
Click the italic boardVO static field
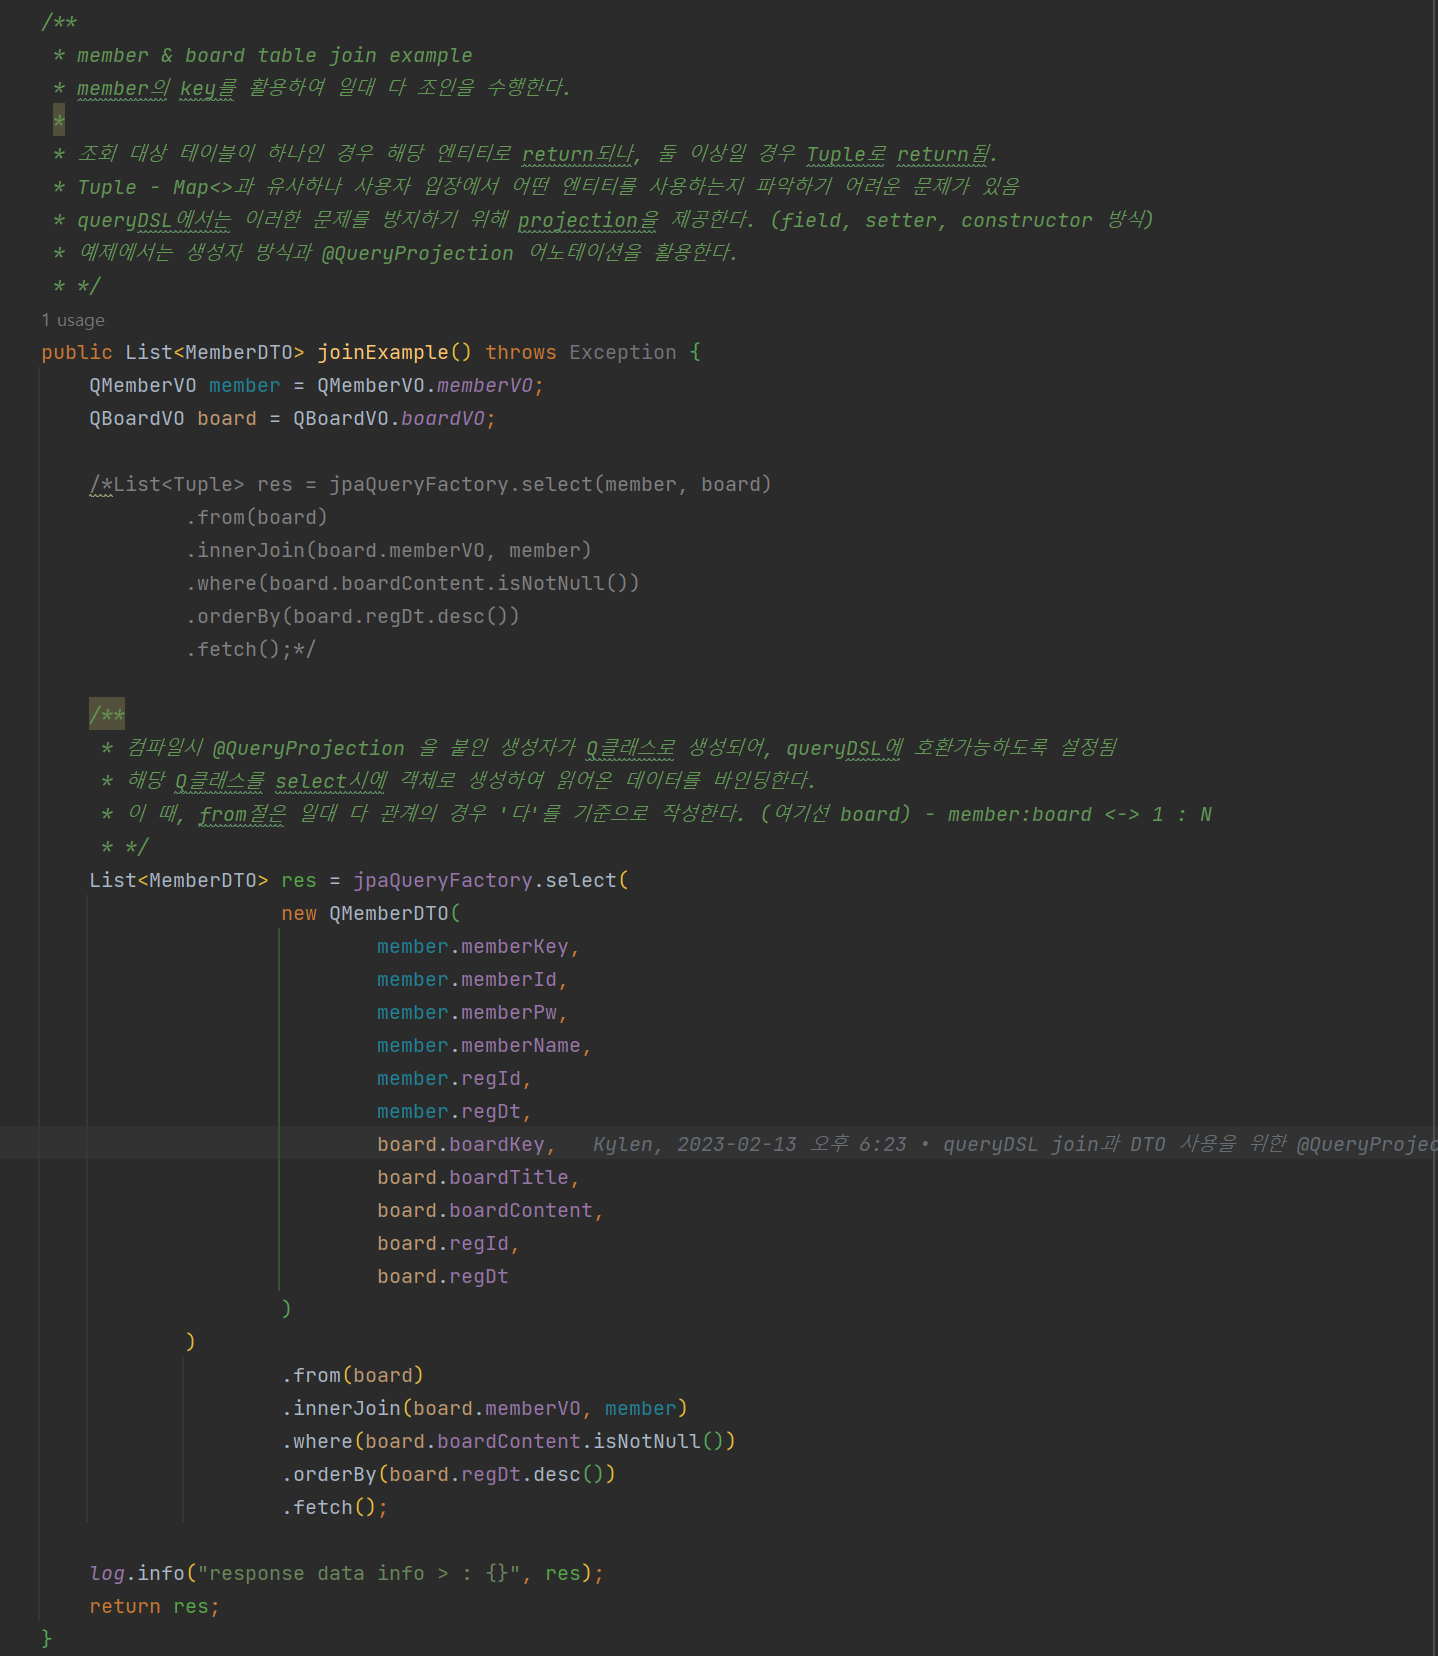[x=443, y=418]
